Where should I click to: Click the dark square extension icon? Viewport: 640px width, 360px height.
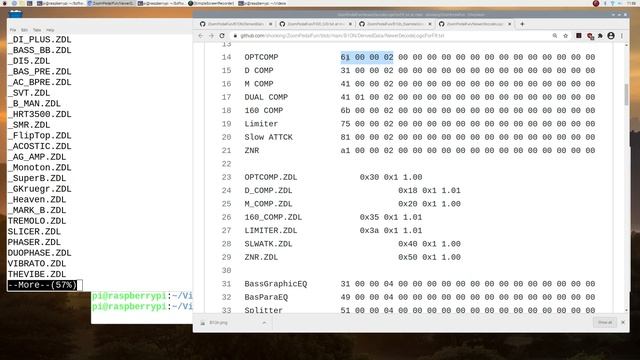tap(579, 36)
